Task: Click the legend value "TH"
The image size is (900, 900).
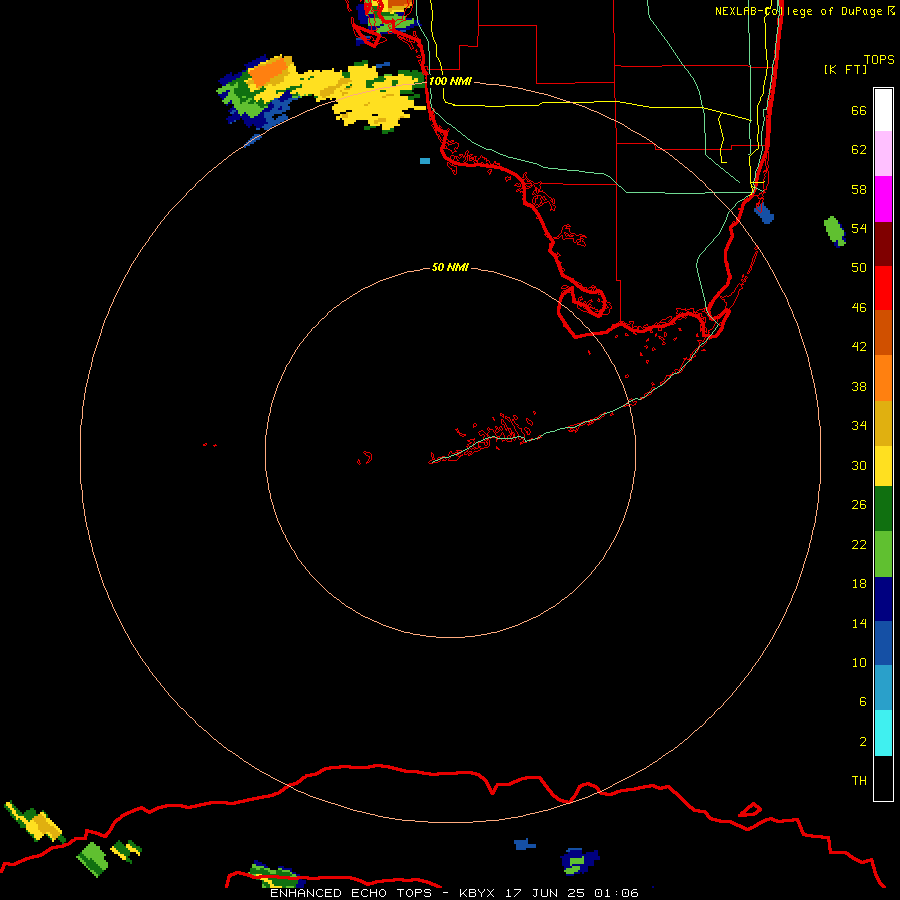Action: tap(859, 781)
